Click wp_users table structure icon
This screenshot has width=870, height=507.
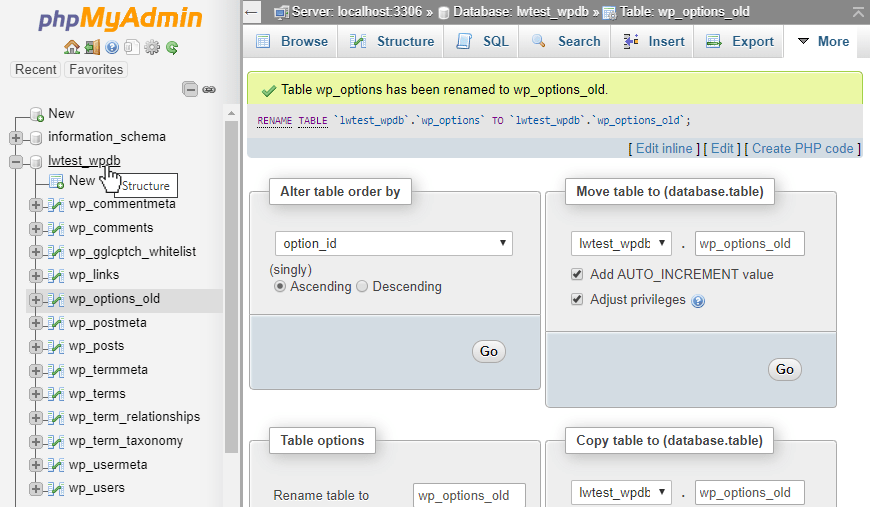pos(55,488)
